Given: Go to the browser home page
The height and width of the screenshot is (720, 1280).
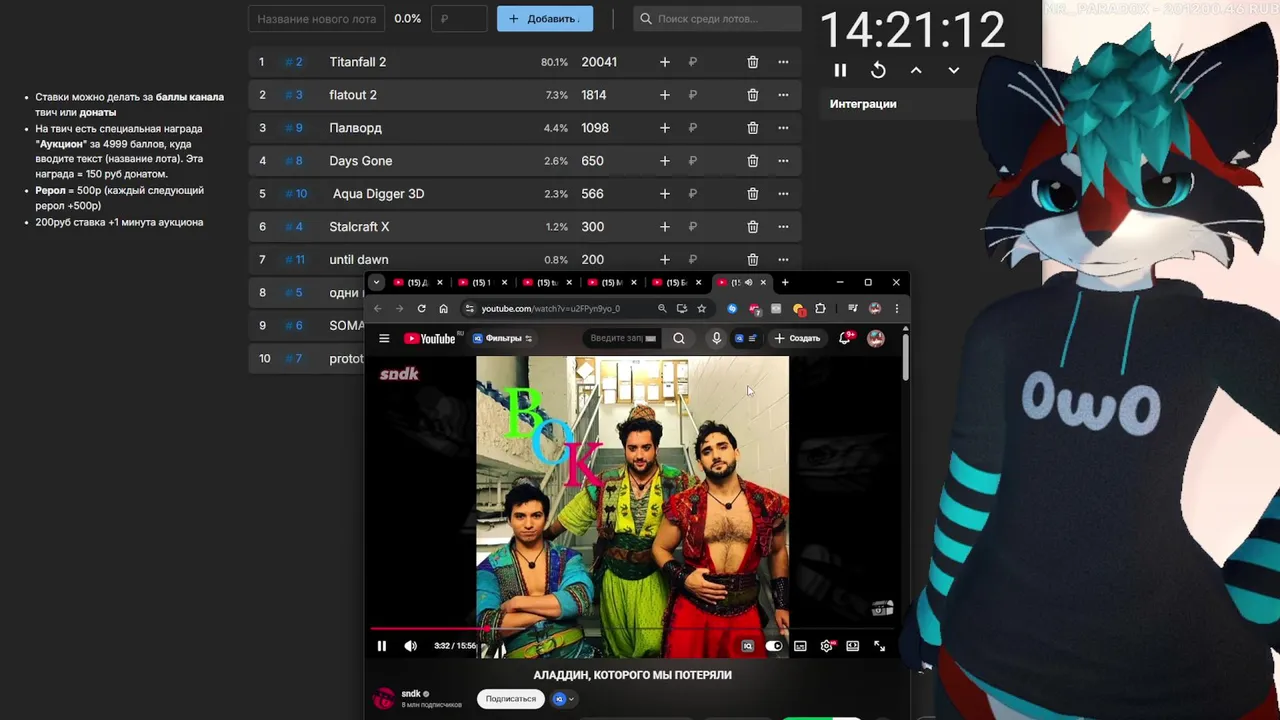Looking at the screenshot, I should tap(444, 309).
